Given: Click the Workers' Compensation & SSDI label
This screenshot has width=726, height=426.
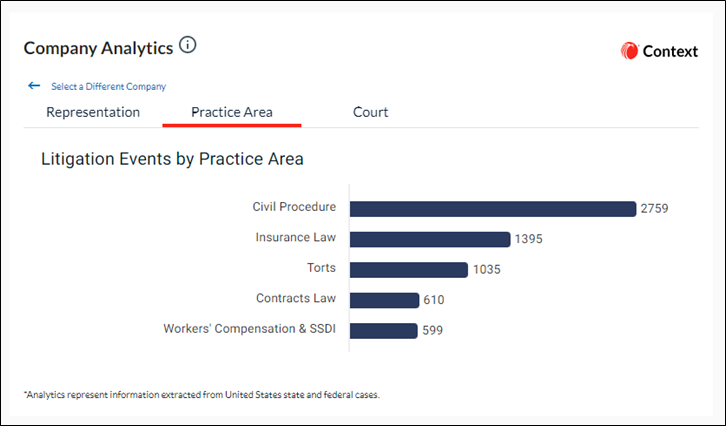Looking at the screenshot, I should tap(250, 329).
